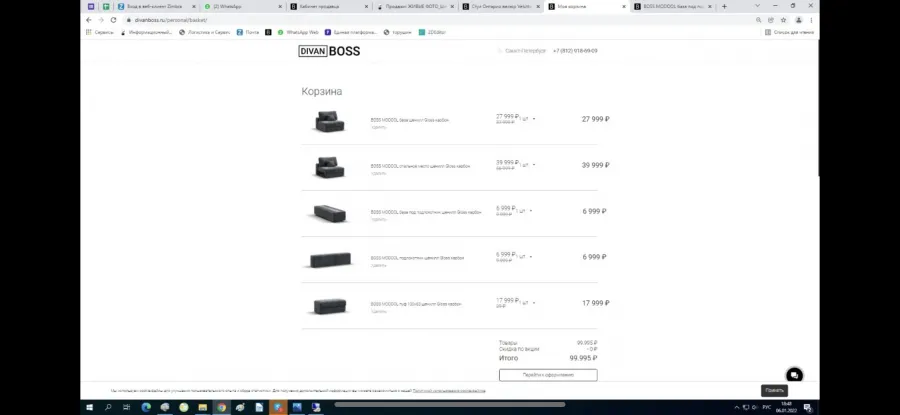Bookmark this page using the star icon

pos(783,20)
